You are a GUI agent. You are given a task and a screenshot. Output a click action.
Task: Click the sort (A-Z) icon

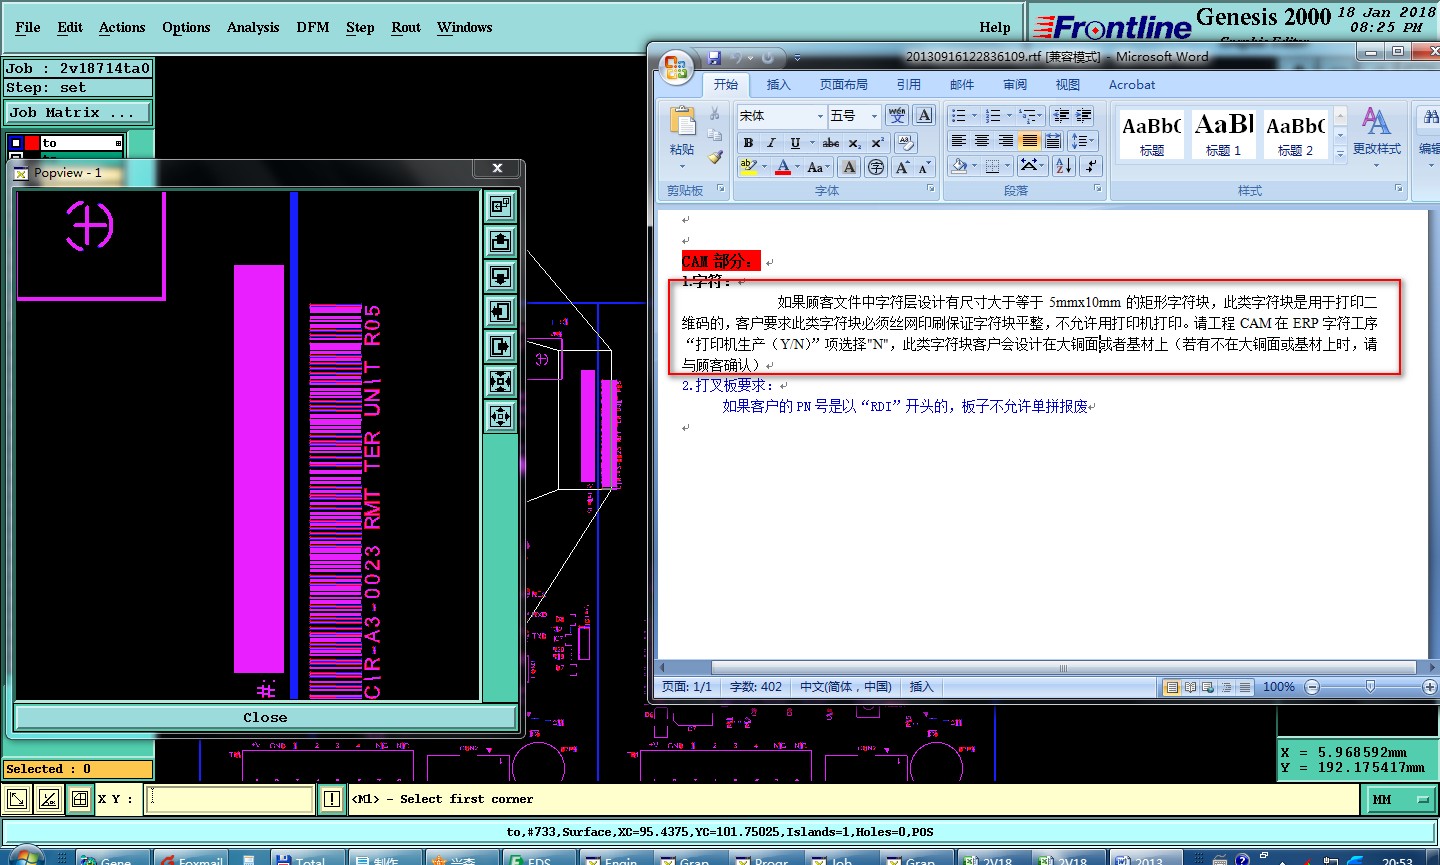click(1063, 166)
